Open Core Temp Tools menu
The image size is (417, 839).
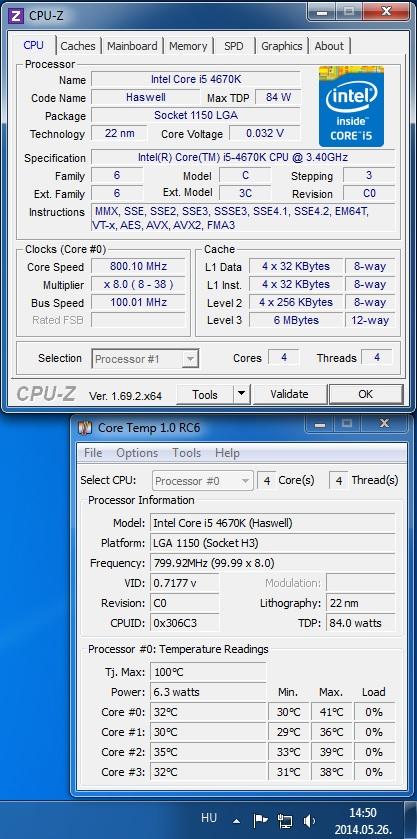[186, 453]
